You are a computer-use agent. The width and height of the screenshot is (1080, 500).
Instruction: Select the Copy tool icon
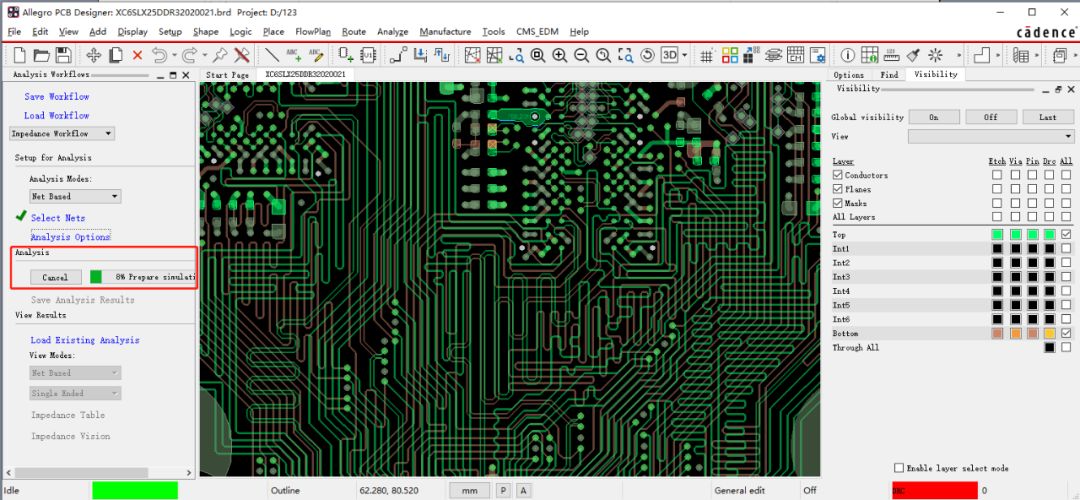click(x=116, y=55)
